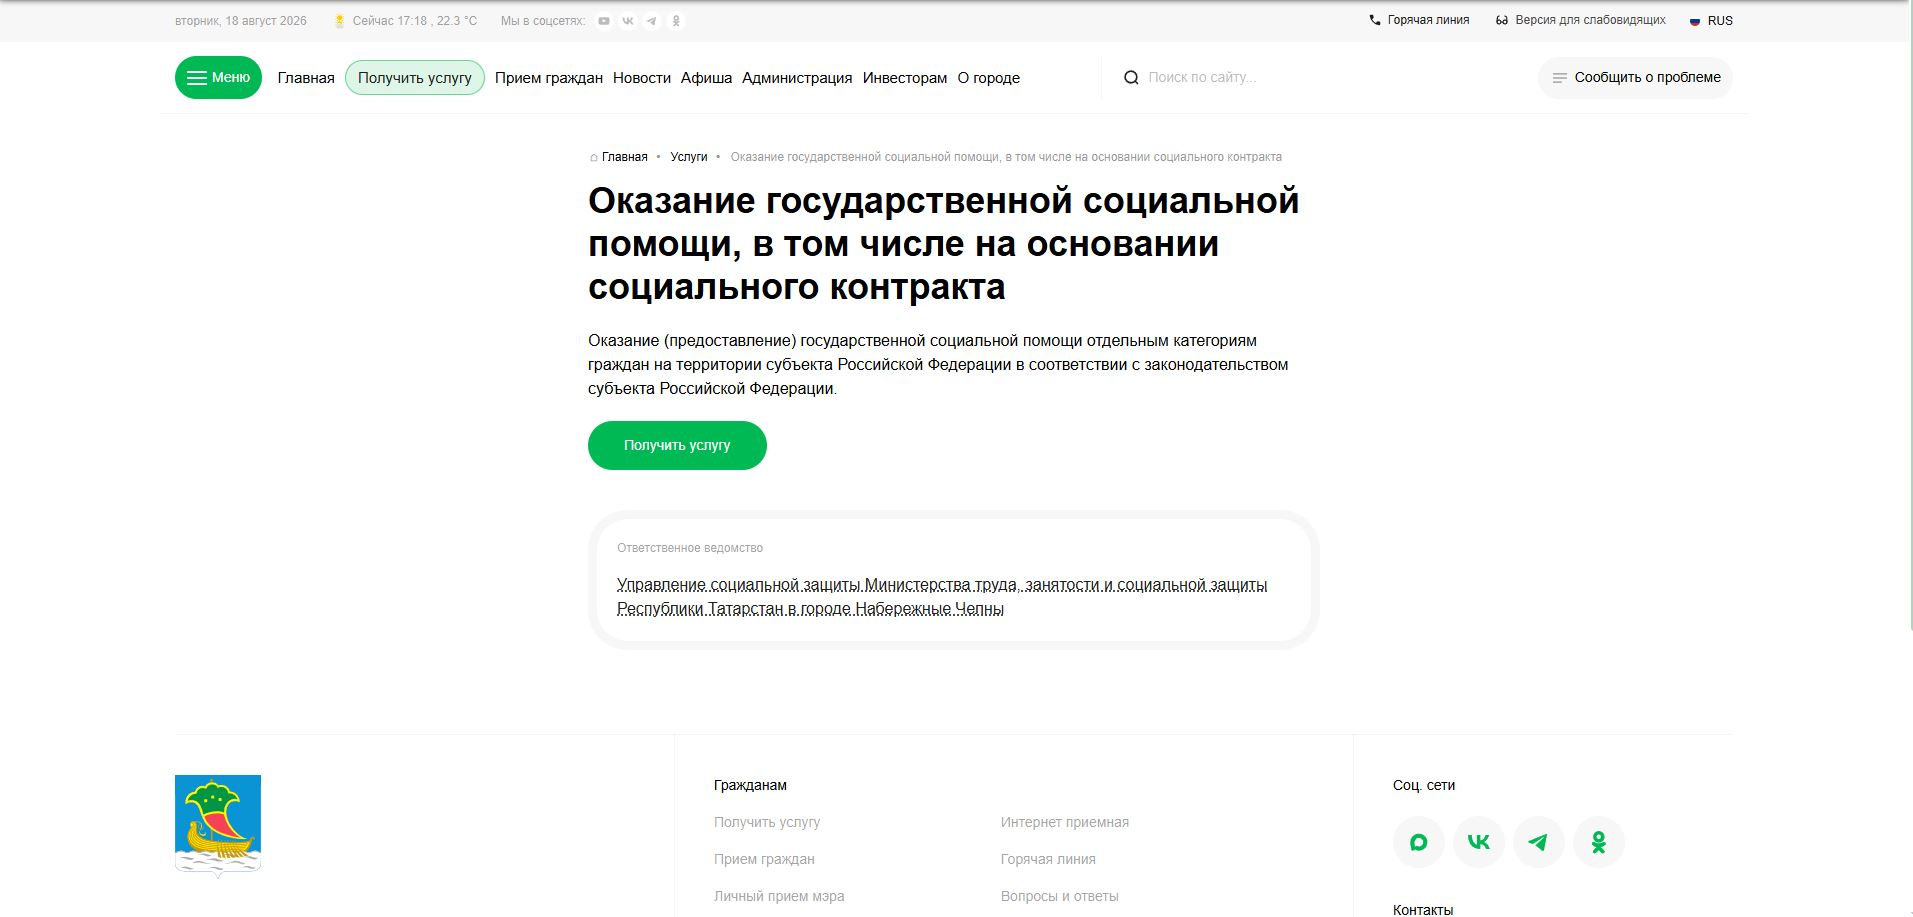1913x917 pixels.
Task: Open the Odnoklassniki icon in the top bar
Action: (x=676, y=21)
